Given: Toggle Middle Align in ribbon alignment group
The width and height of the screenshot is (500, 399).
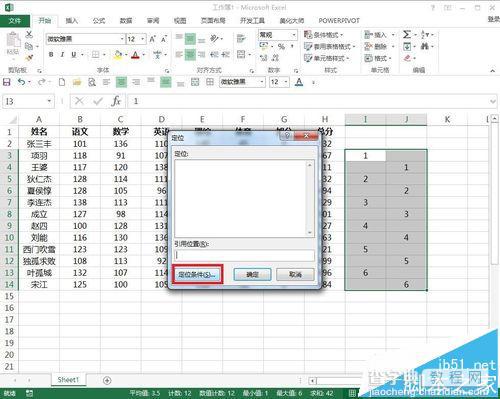Looking at the screenshot, I should click(190, 39).
